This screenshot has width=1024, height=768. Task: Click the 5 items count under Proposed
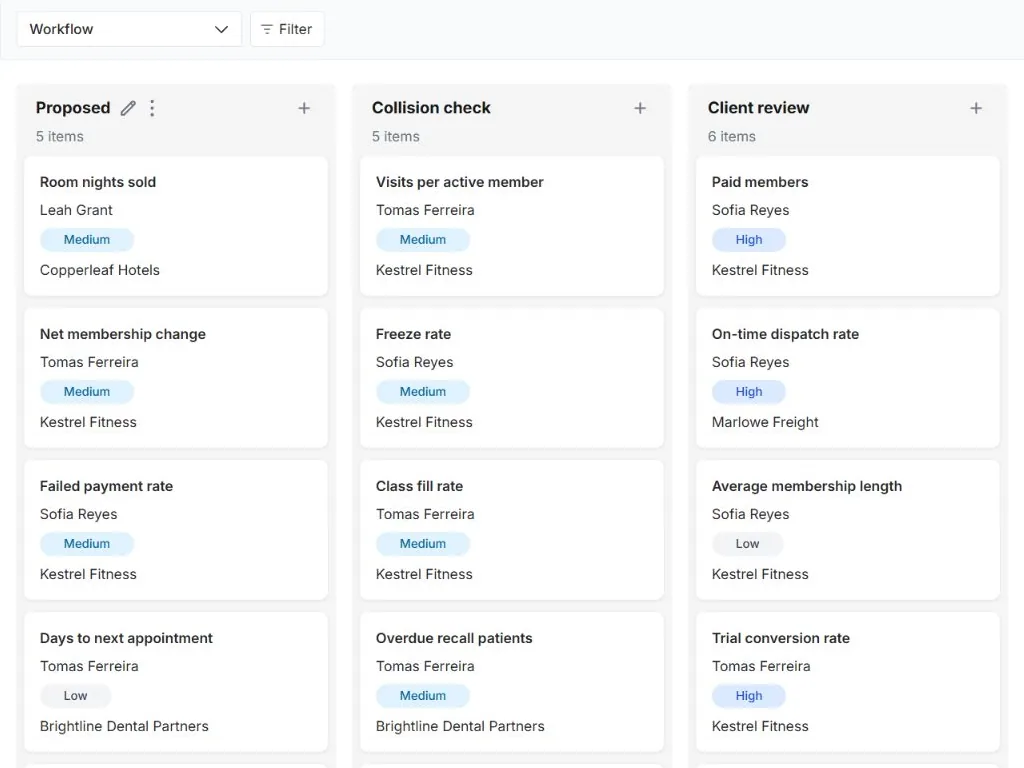(x=59, y=136)
